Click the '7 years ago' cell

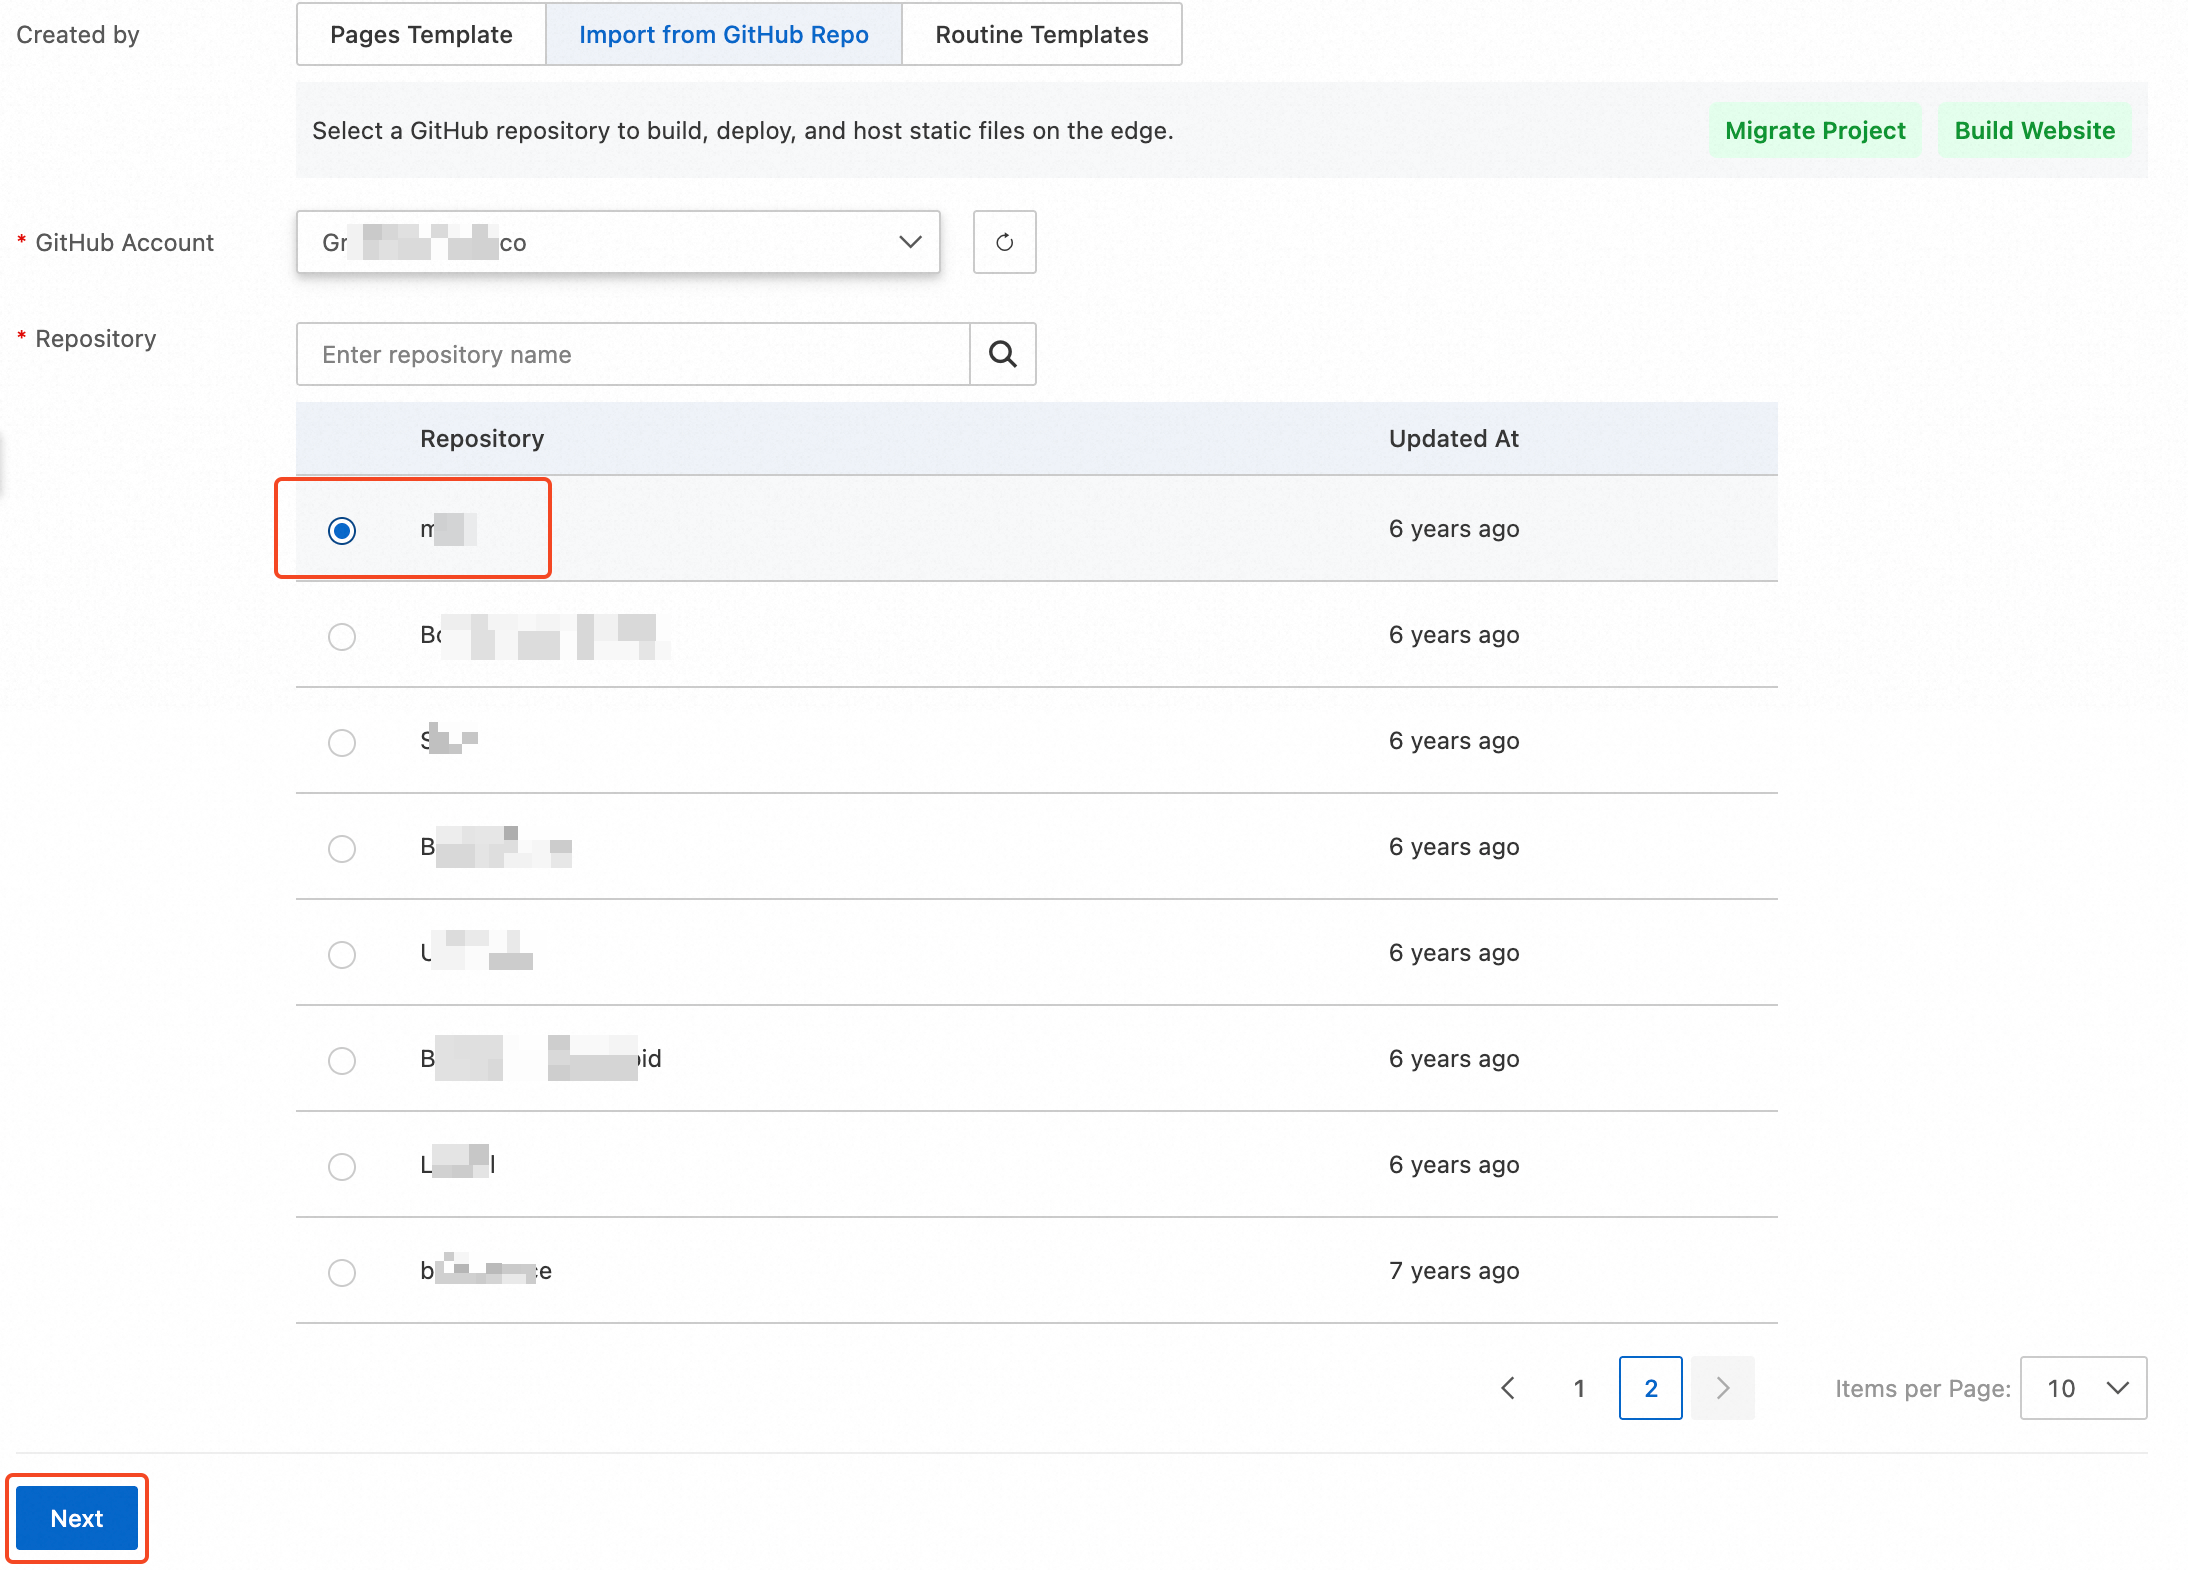[1454, 1271]
